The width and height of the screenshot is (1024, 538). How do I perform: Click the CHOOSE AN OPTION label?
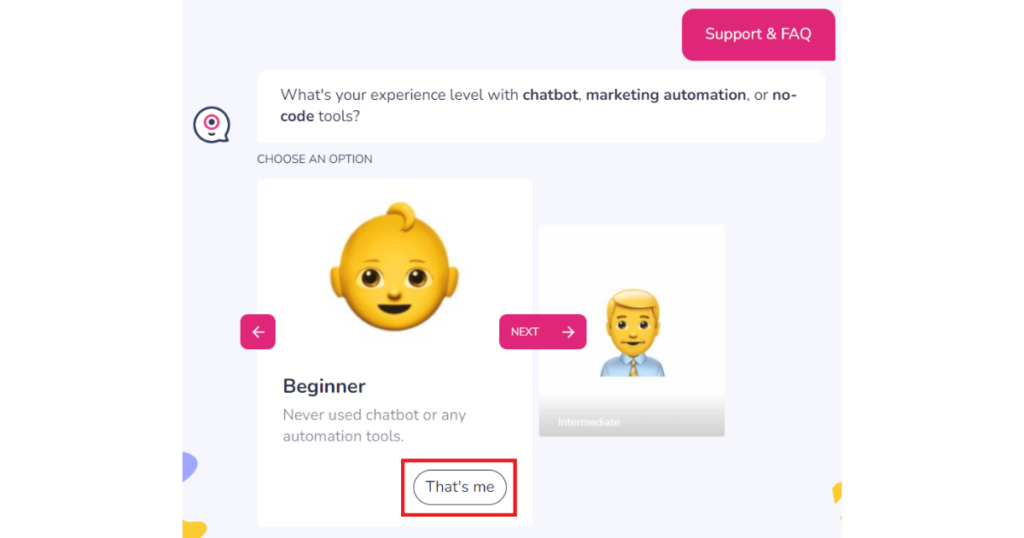pos(314,159)
